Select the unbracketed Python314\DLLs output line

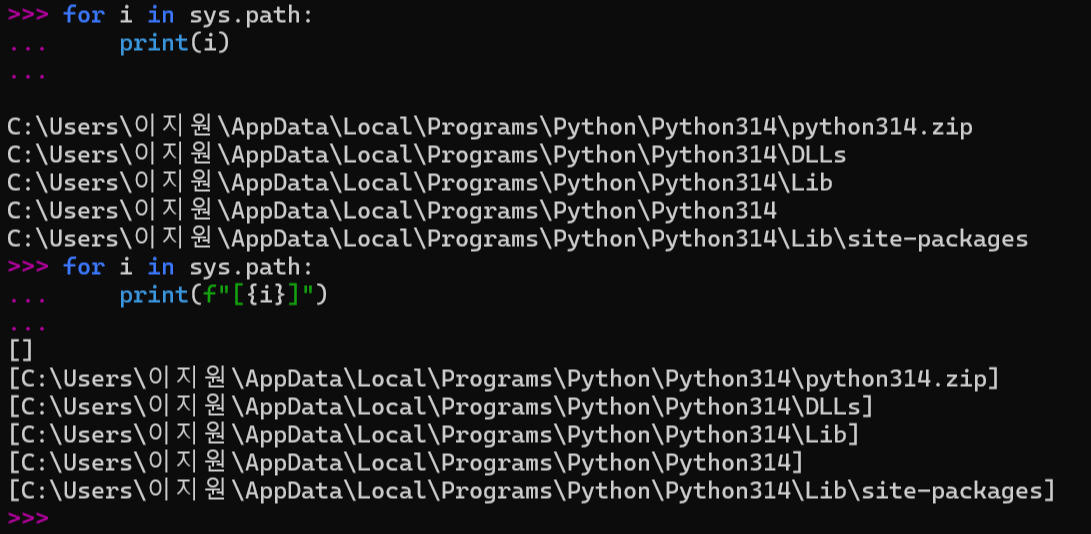tap(427, 155)
